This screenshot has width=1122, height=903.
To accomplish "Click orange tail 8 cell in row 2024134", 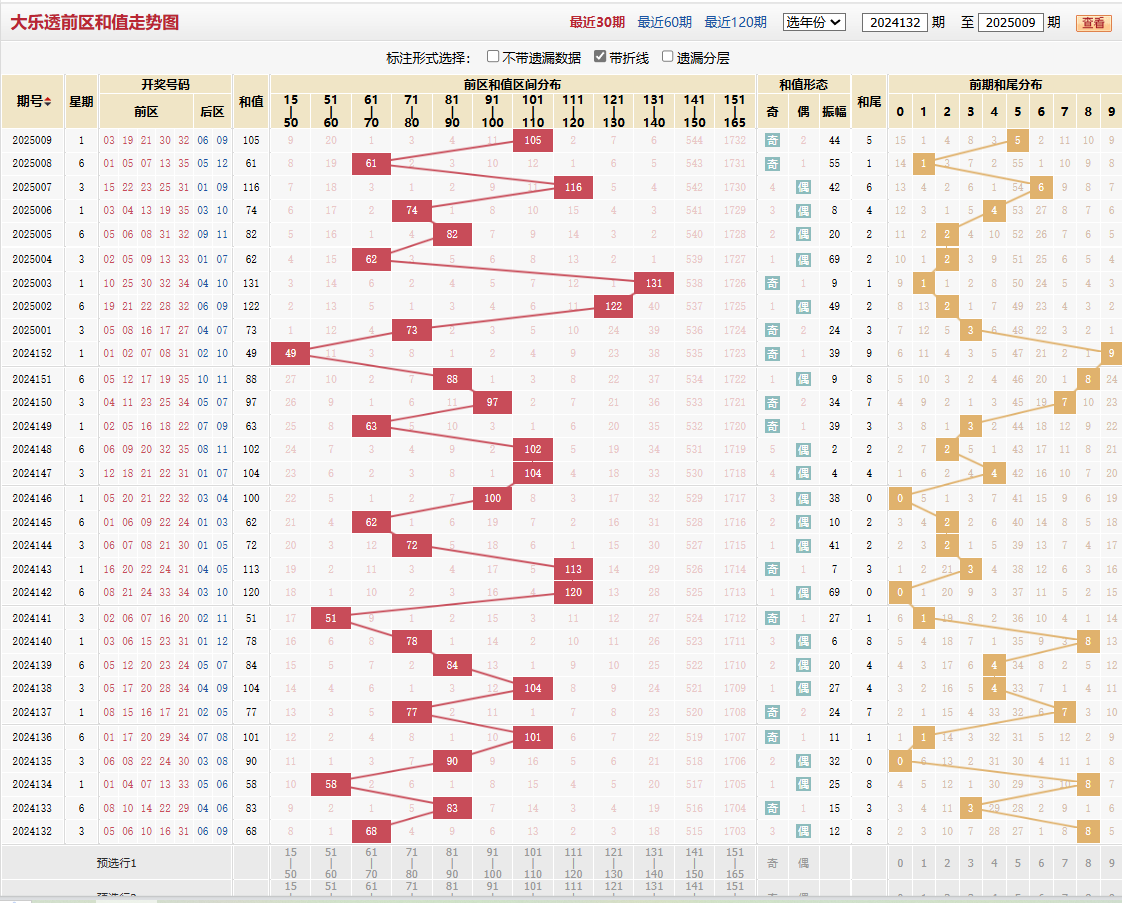I will (x=1088, y=784).
